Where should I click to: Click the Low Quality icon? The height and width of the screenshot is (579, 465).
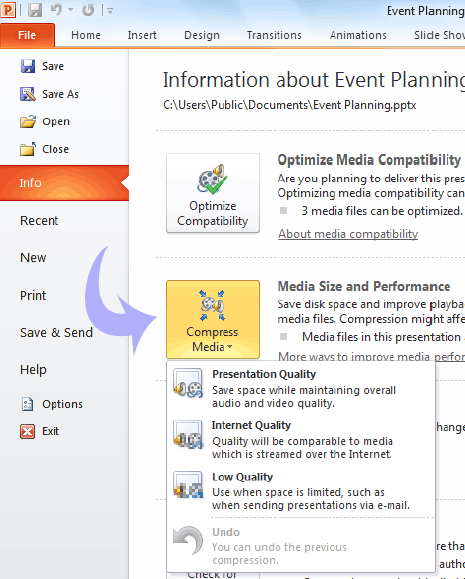[188, 485]
